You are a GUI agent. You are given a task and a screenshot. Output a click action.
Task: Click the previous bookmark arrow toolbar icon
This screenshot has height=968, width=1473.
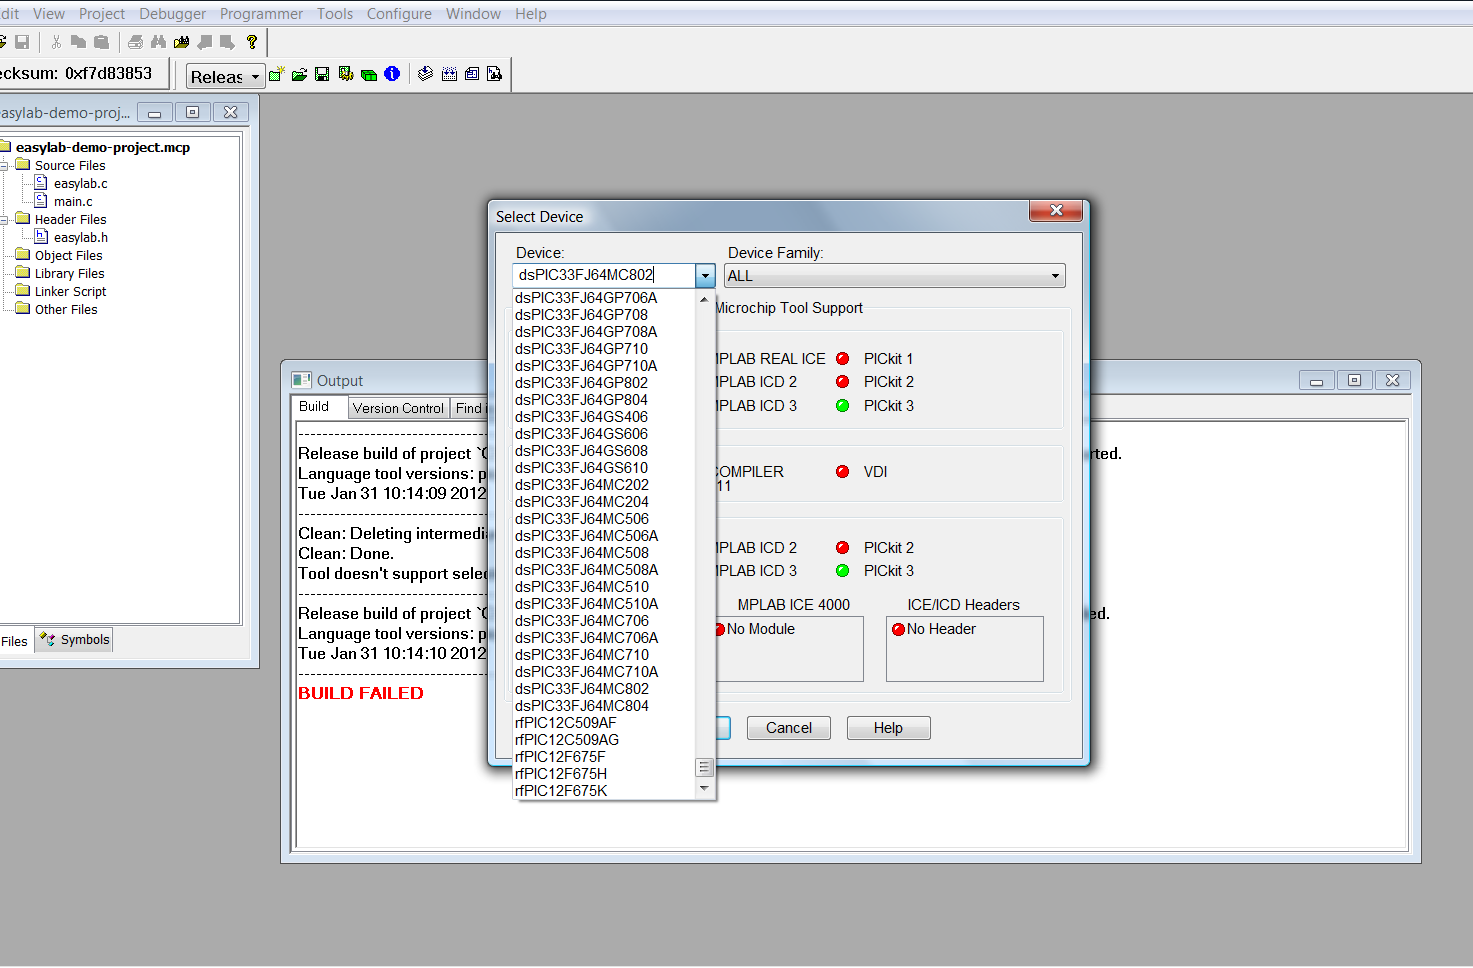click(205, 42)
